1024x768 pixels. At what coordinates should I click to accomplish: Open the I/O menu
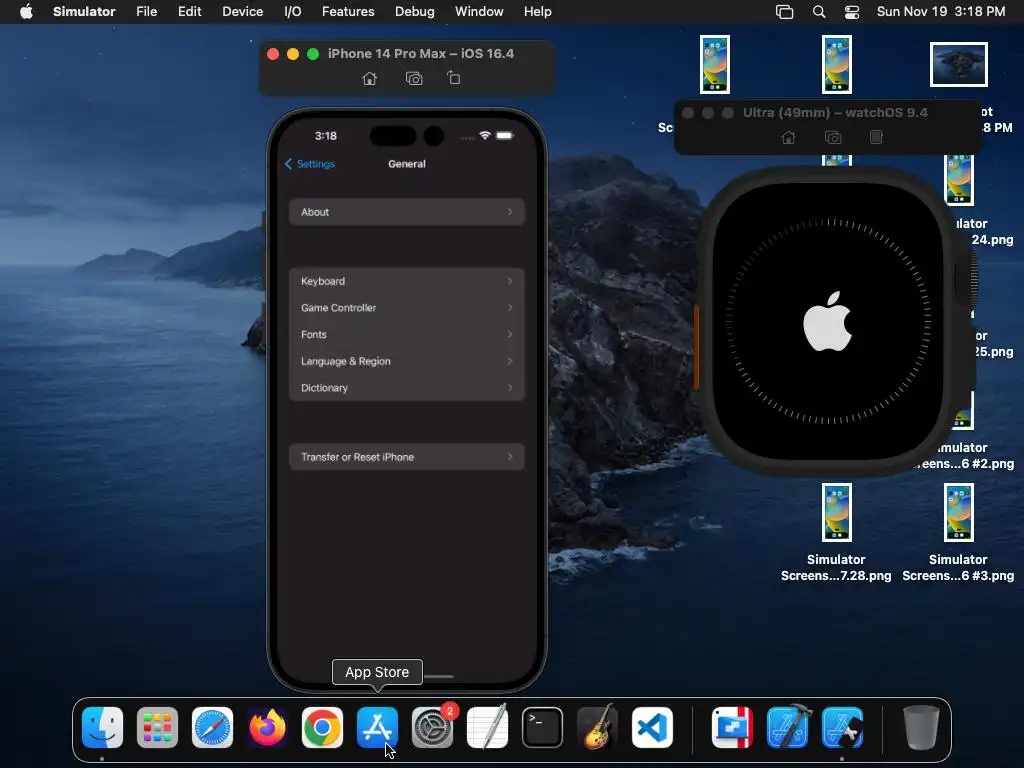[x=293, y=12]
